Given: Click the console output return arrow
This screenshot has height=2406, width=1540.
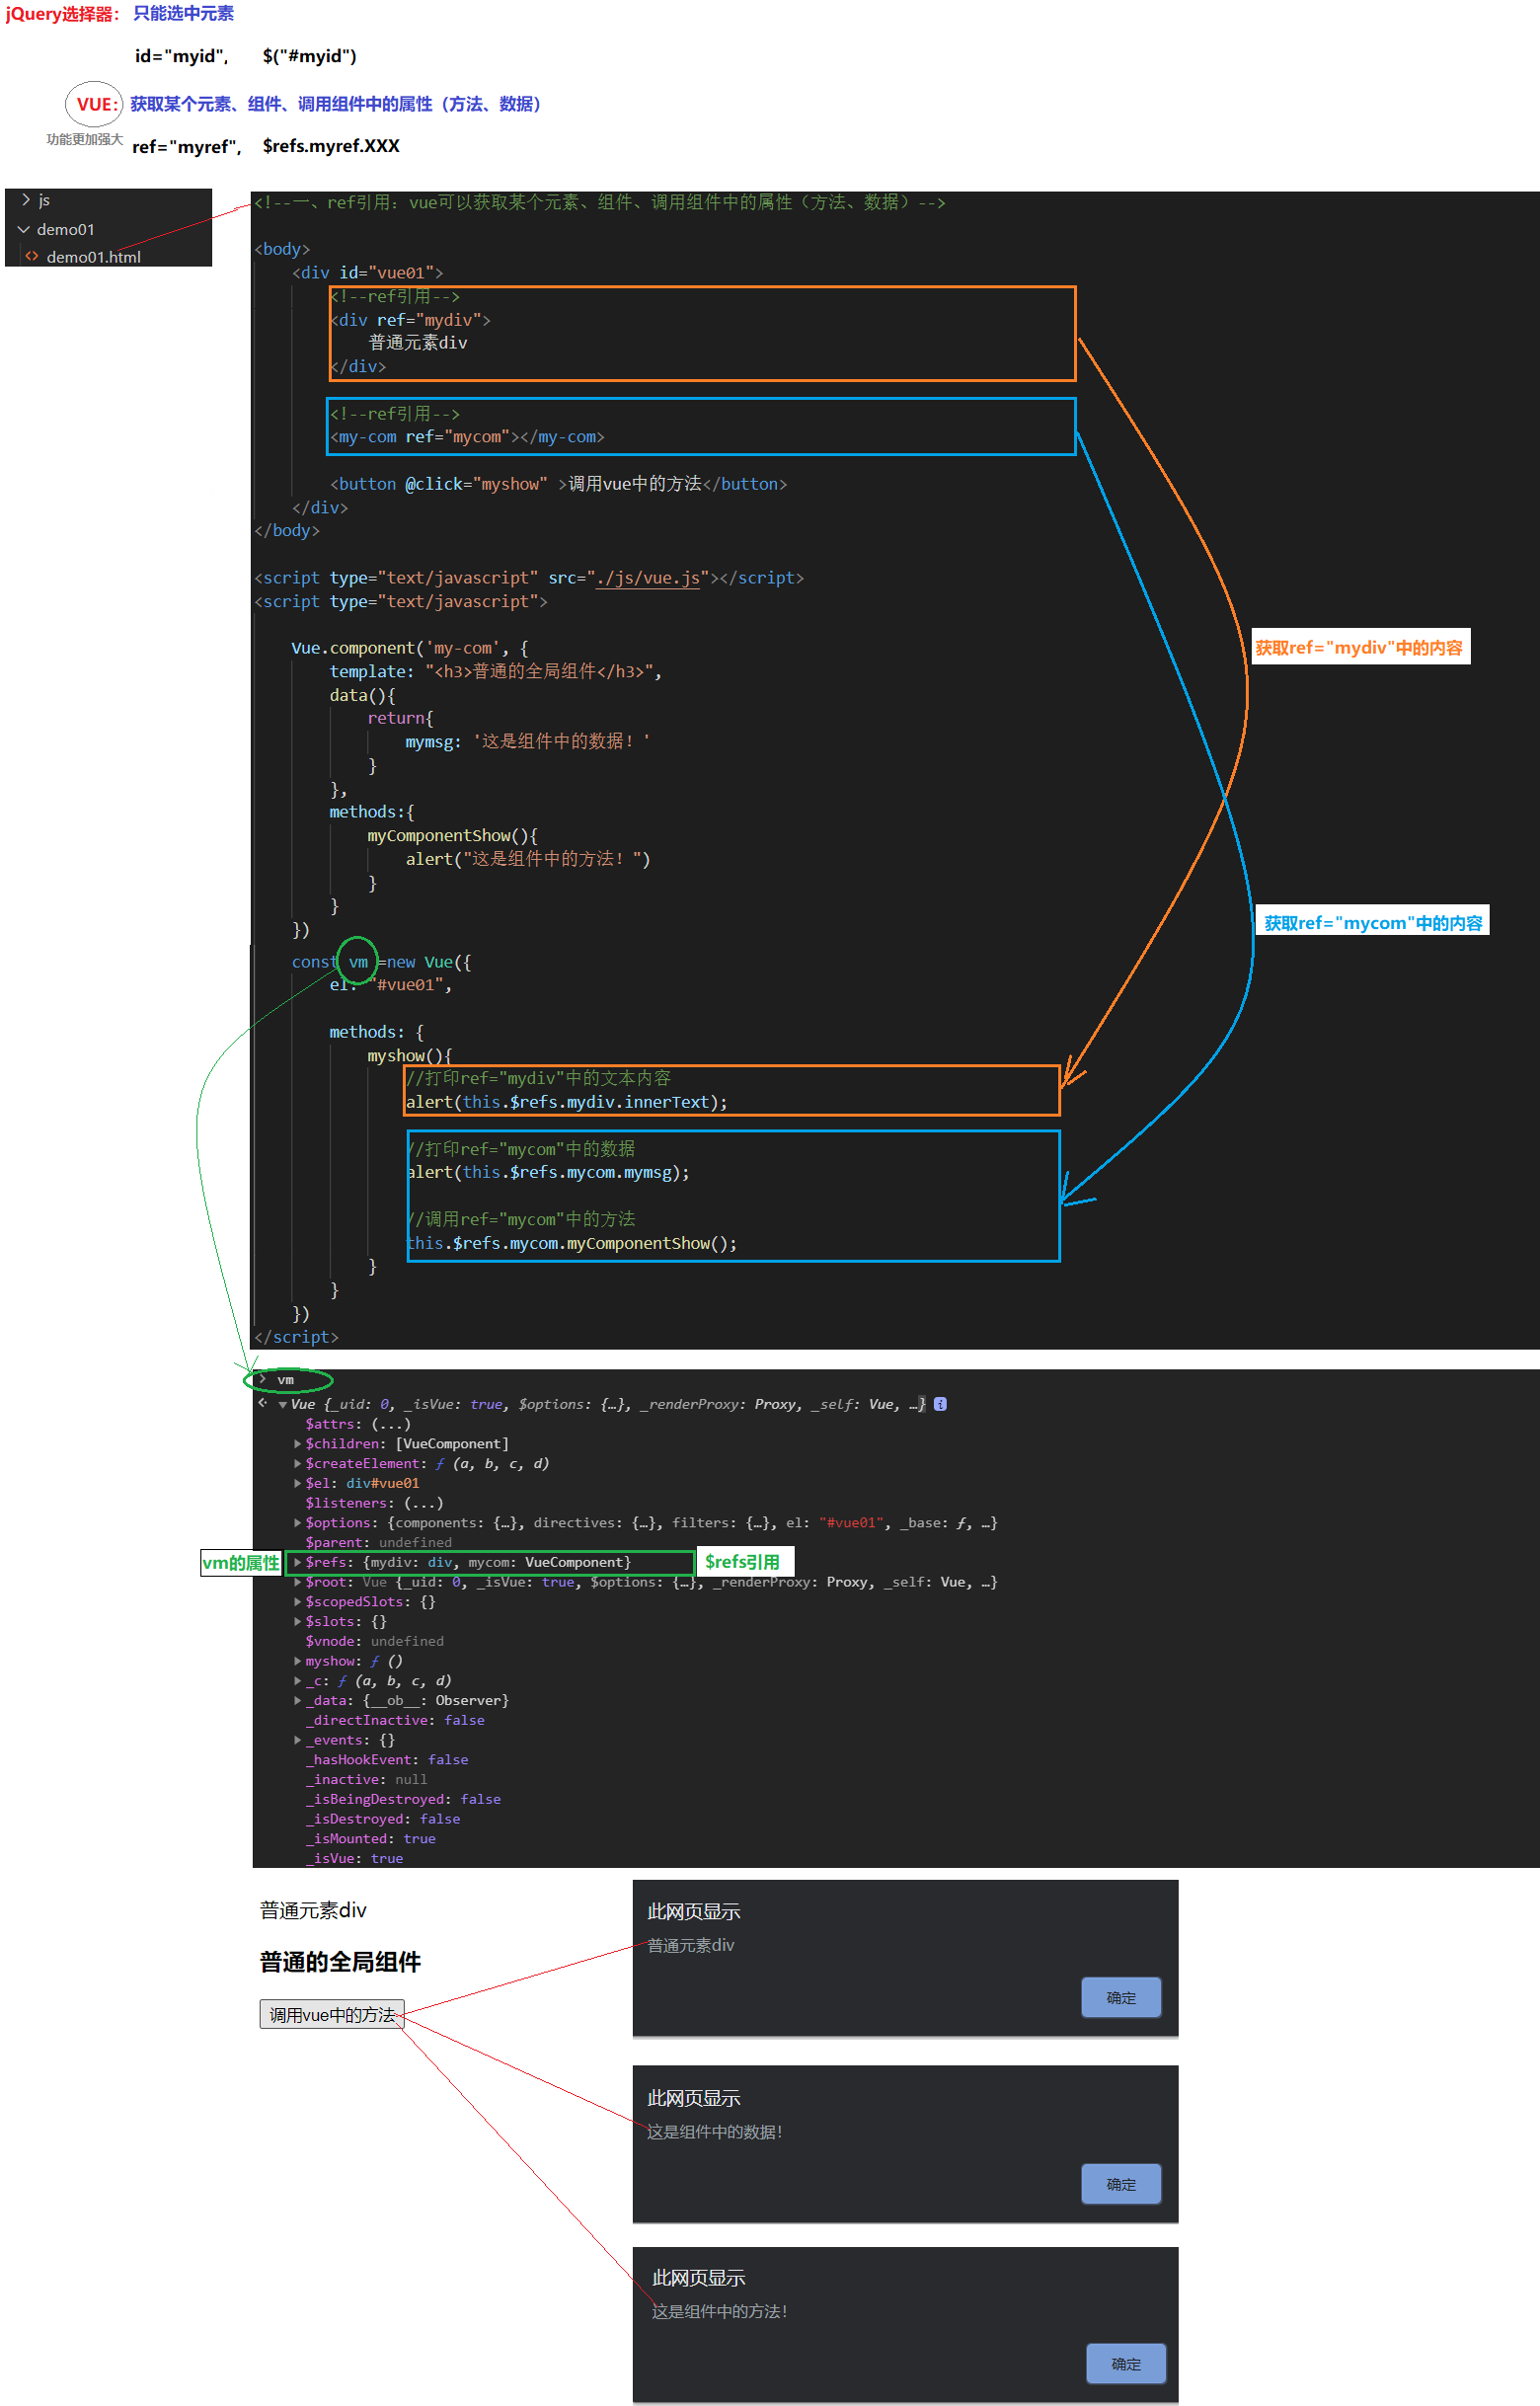Looking at the screenshot, I should tap(262, 1404).
